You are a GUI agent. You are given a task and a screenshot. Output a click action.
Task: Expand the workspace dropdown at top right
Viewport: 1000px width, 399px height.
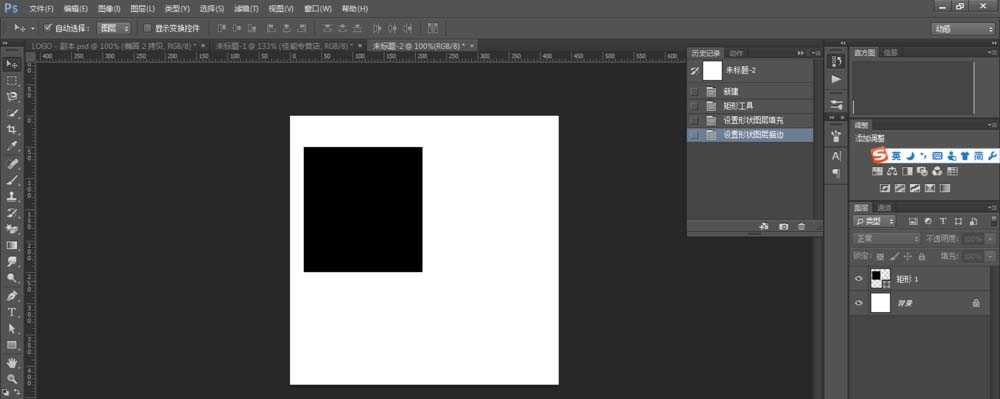point(962,29)
